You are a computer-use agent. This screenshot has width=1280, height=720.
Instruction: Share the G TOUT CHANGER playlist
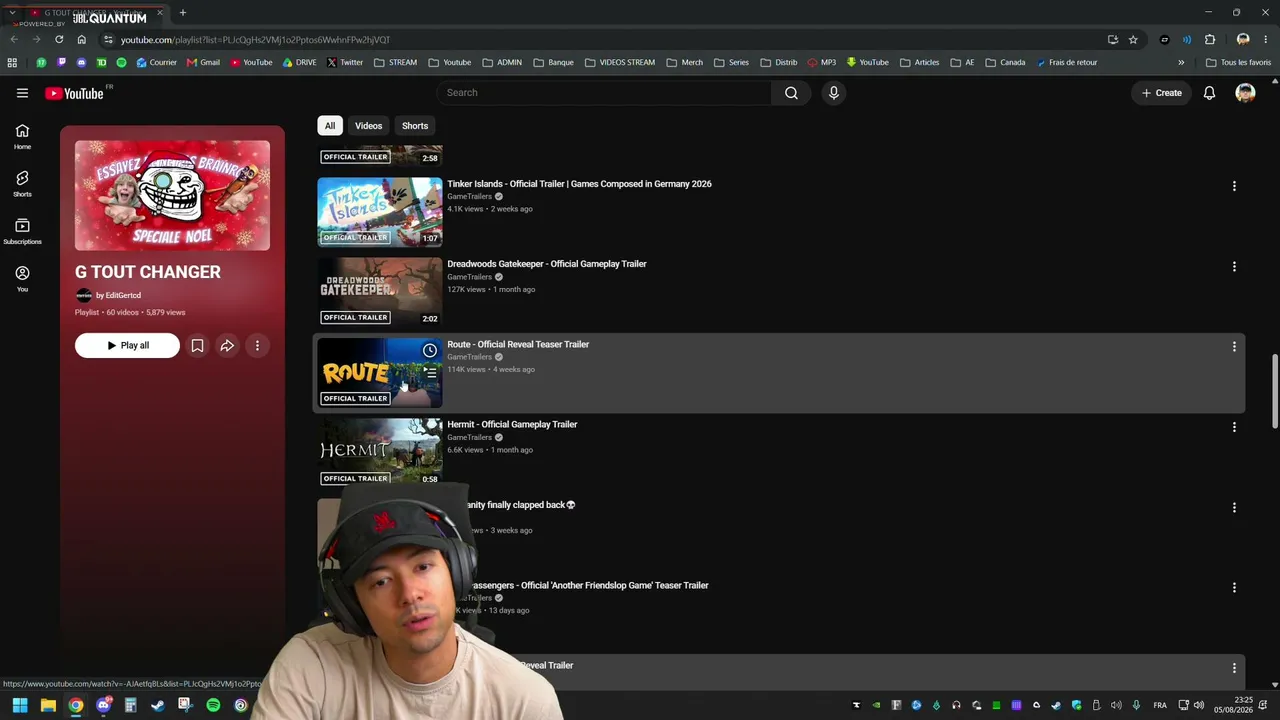pos(227,346)
